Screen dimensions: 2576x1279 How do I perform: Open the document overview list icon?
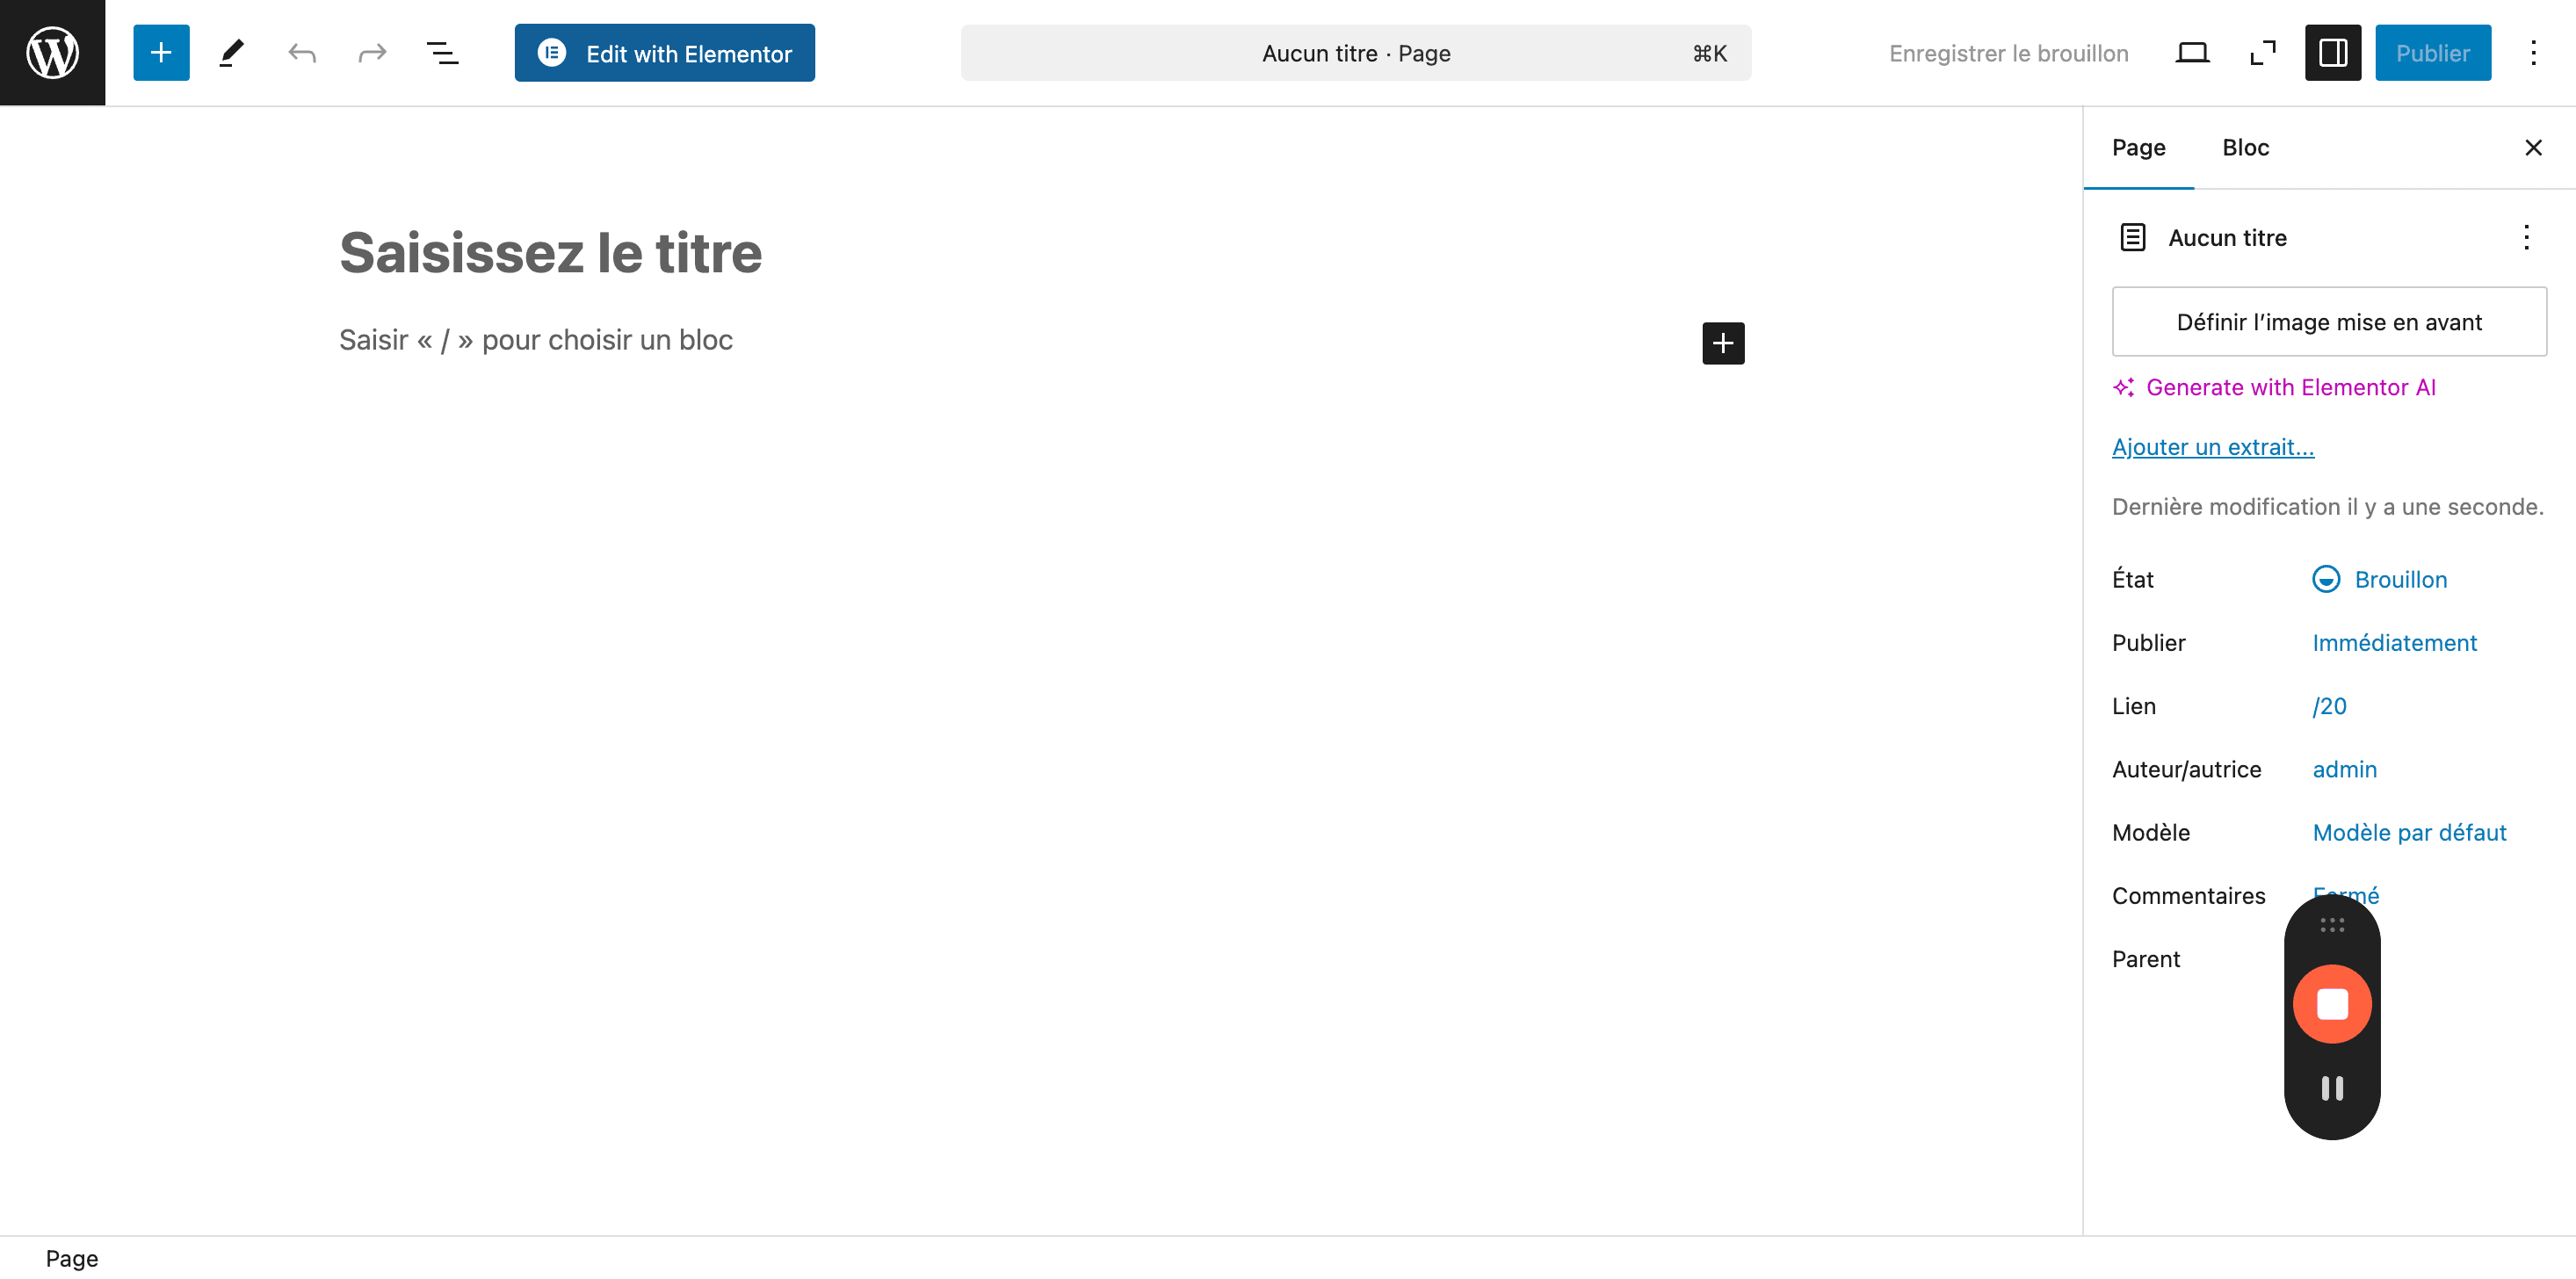point(442,53)
